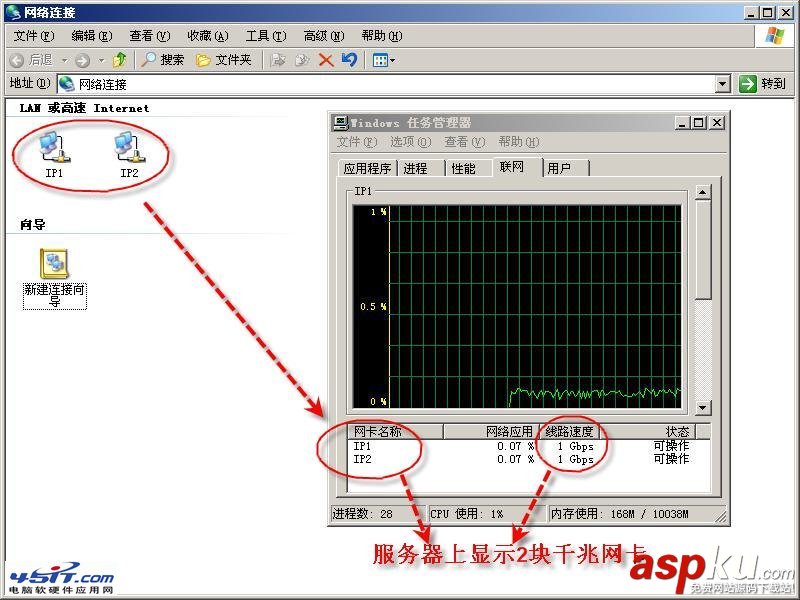The width and height of the screenshot is (800, 600).
Task: Click graph scrollbar up arrow
Action: coord(703,192)
